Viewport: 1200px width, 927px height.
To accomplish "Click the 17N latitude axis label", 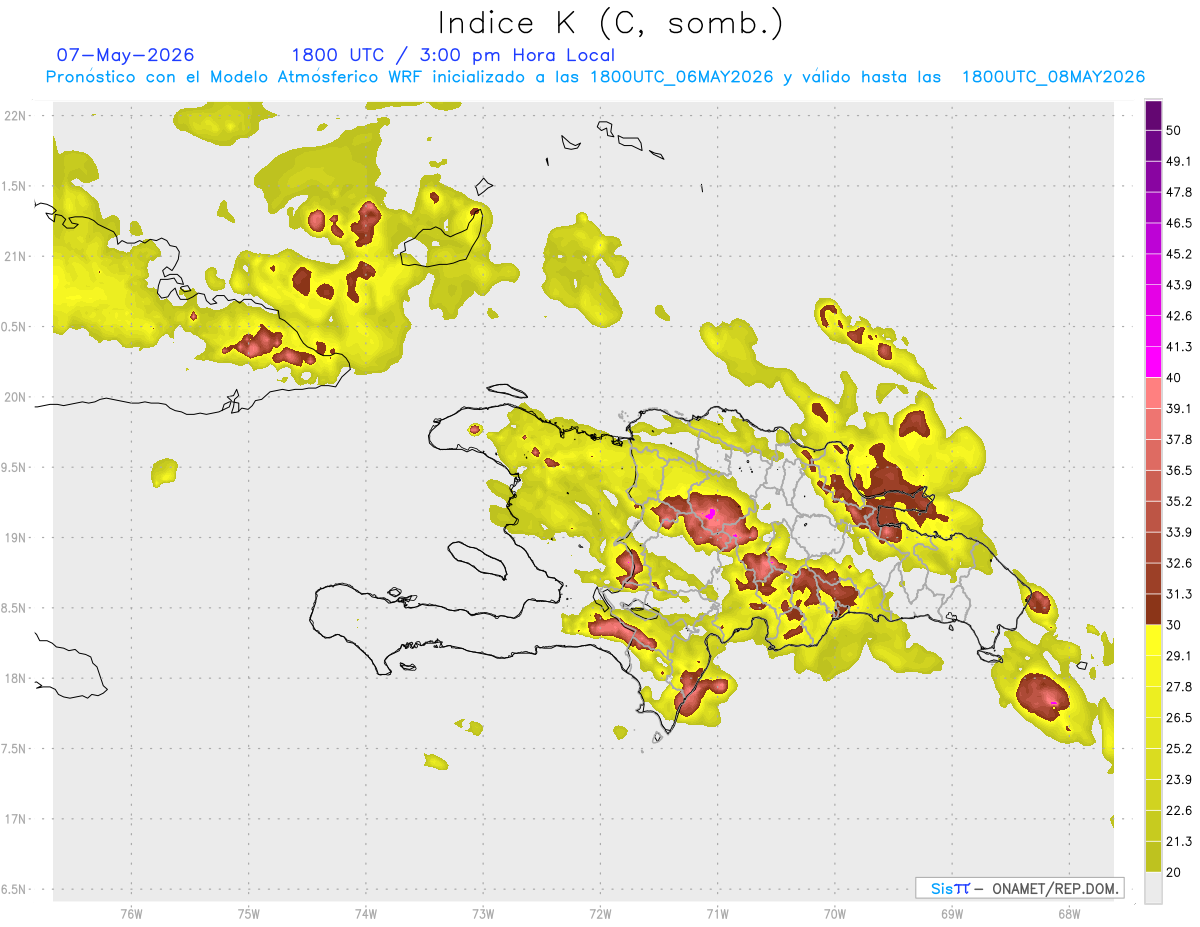I will click(16, 819).
